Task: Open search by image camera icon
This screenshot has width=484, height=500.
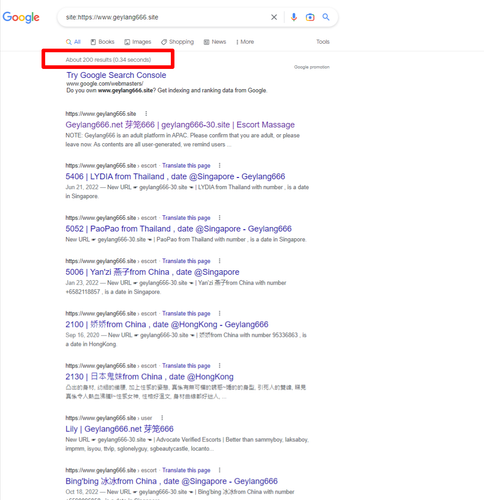Action: [x=310, y=17]
